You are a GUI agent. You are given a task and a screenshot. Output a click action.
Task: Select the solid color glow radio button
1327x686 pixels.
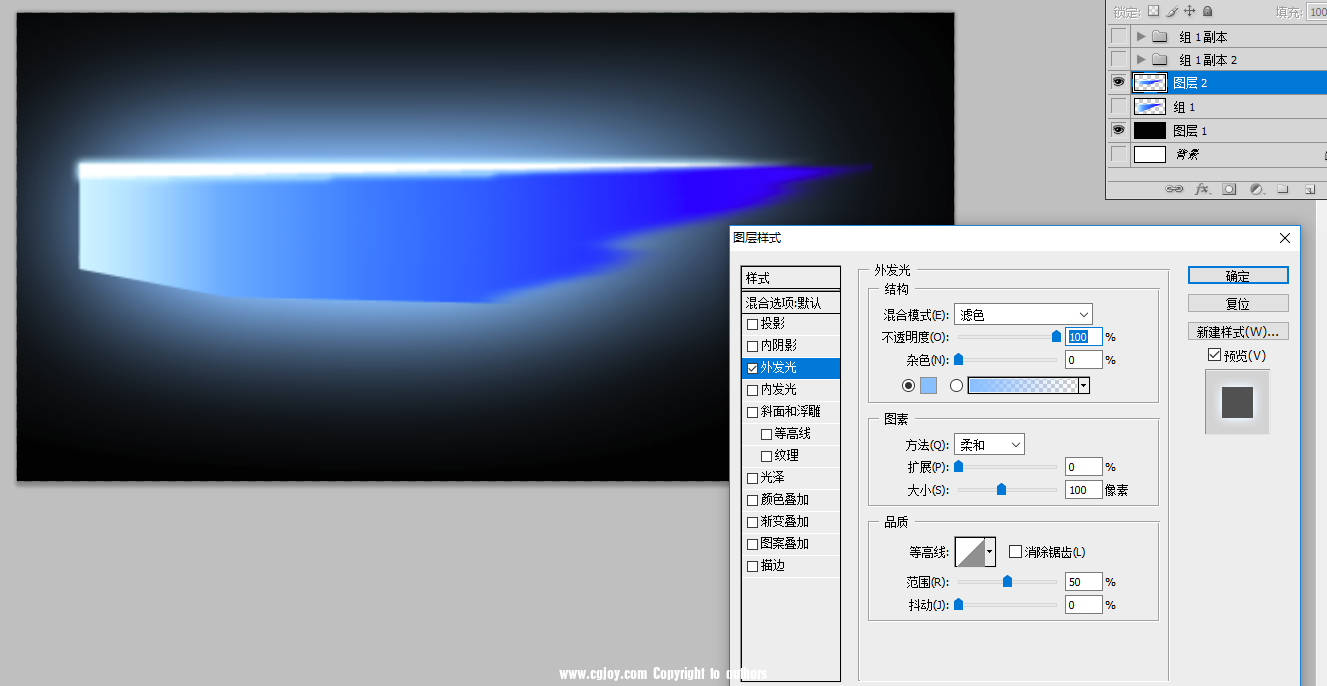tap(908, 385)
